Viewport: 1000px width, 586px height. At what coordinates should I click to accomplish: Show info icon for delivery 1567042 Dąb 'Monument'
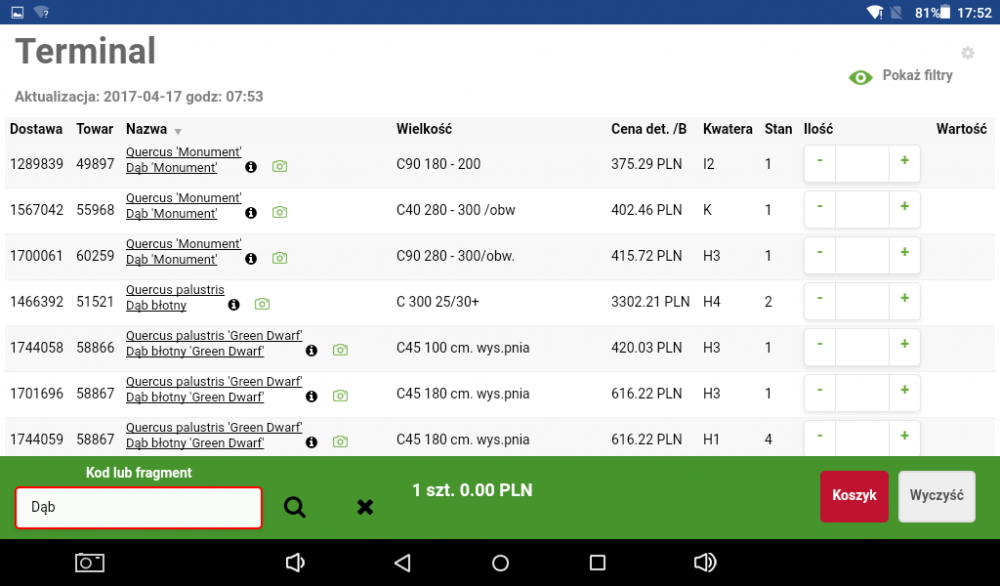[251, 213]
